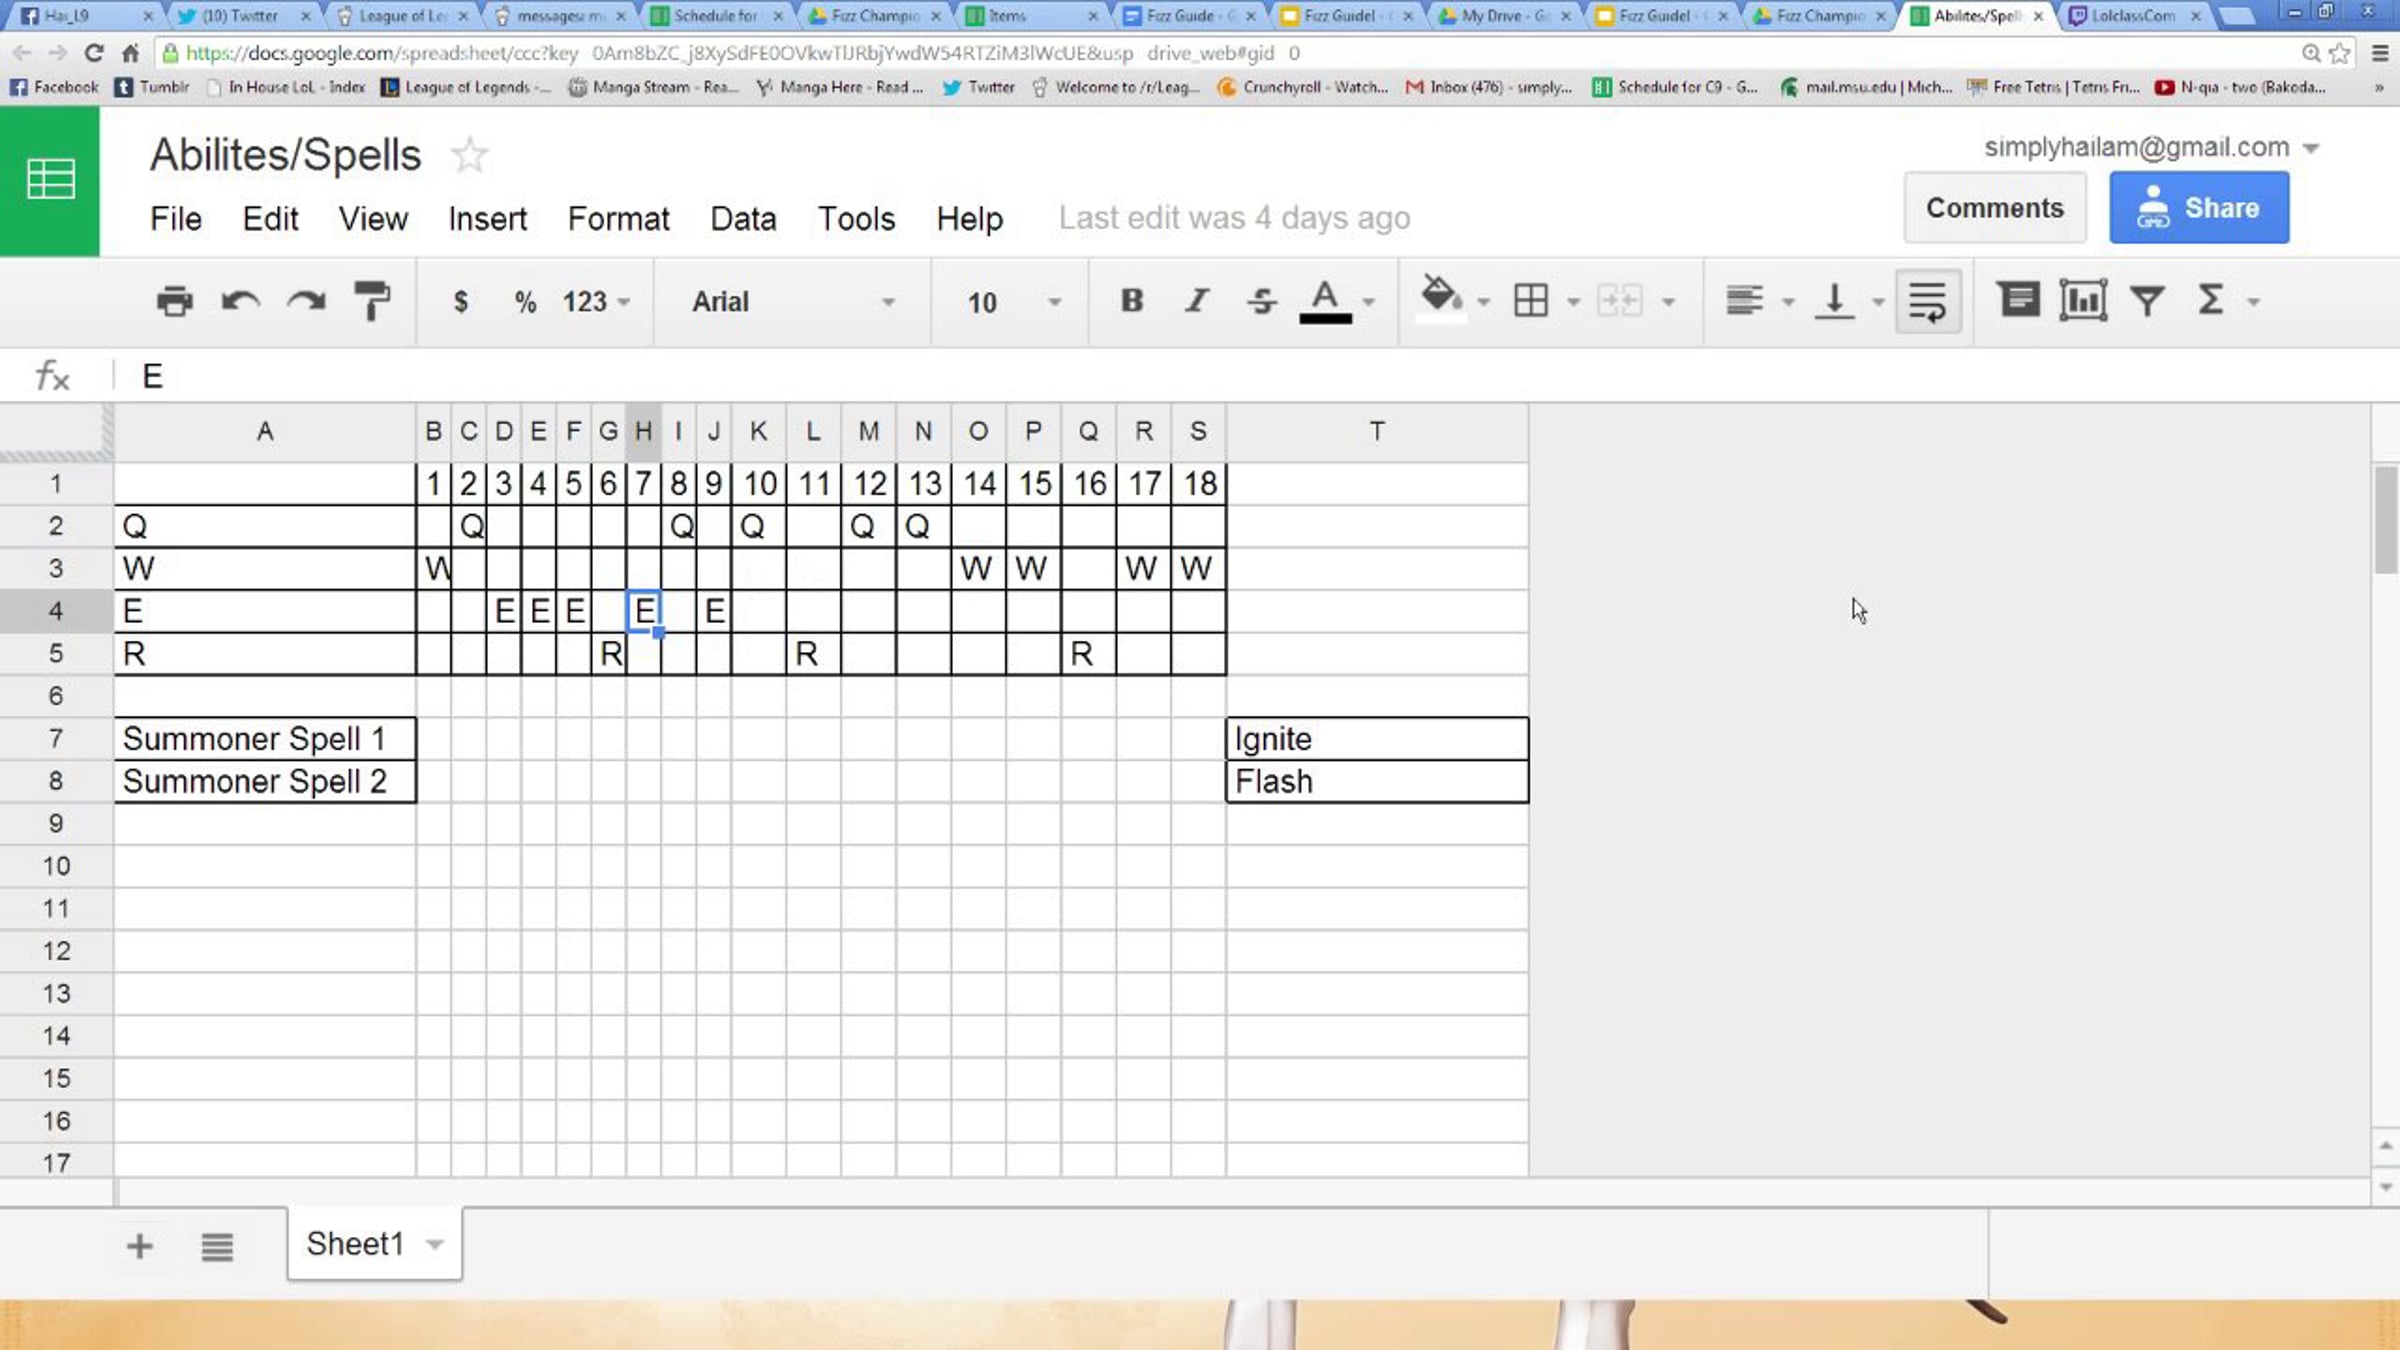Click the redo arrow icon

pyautogui.click(x=306, y=301)
